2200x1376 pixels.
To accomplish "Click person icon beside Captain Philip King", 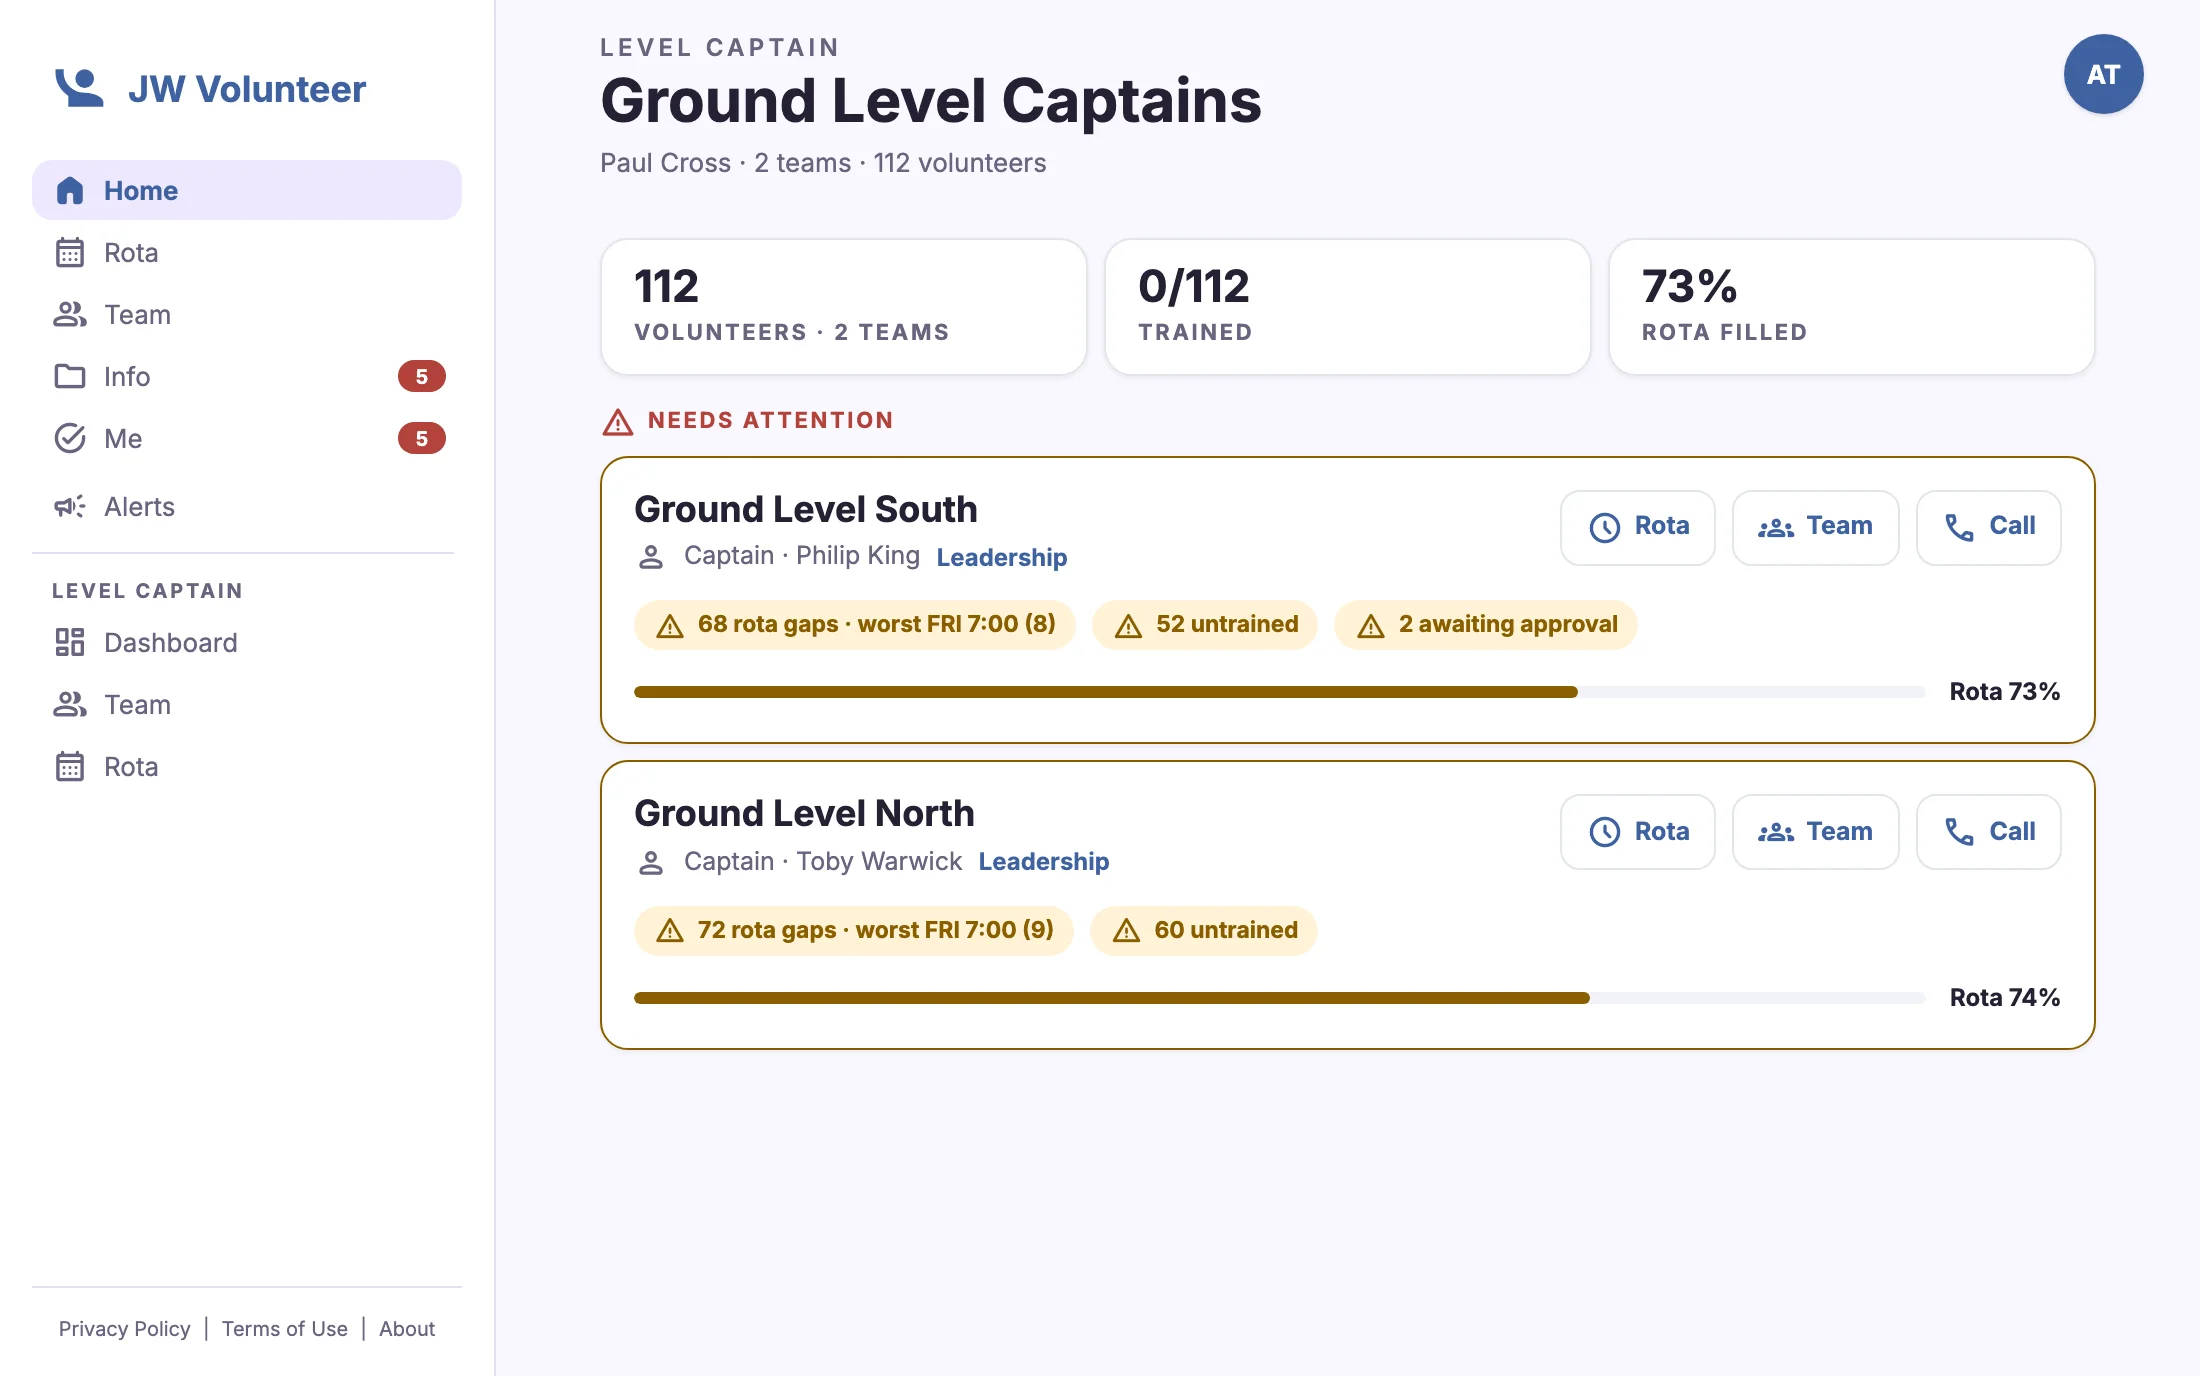I will tap(651, 557).
